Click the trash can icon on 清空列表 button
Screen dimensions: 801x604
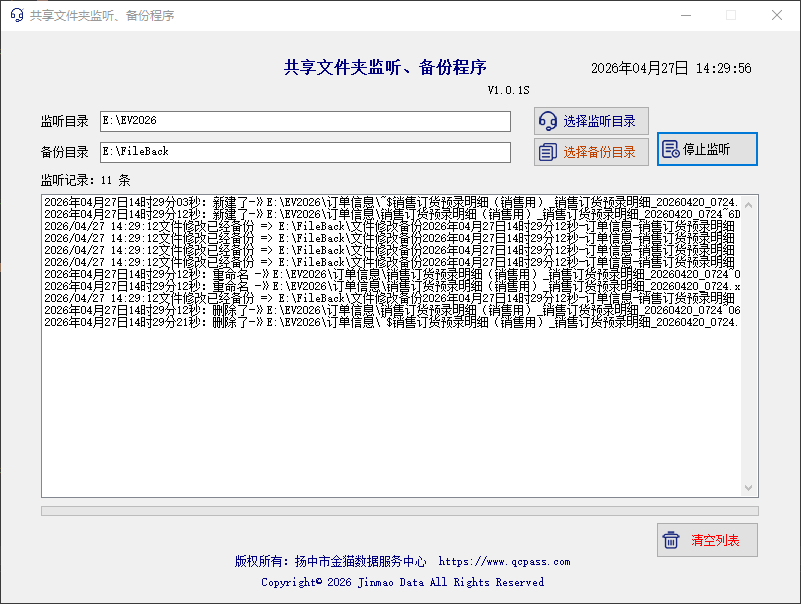(x=670, y=539)
